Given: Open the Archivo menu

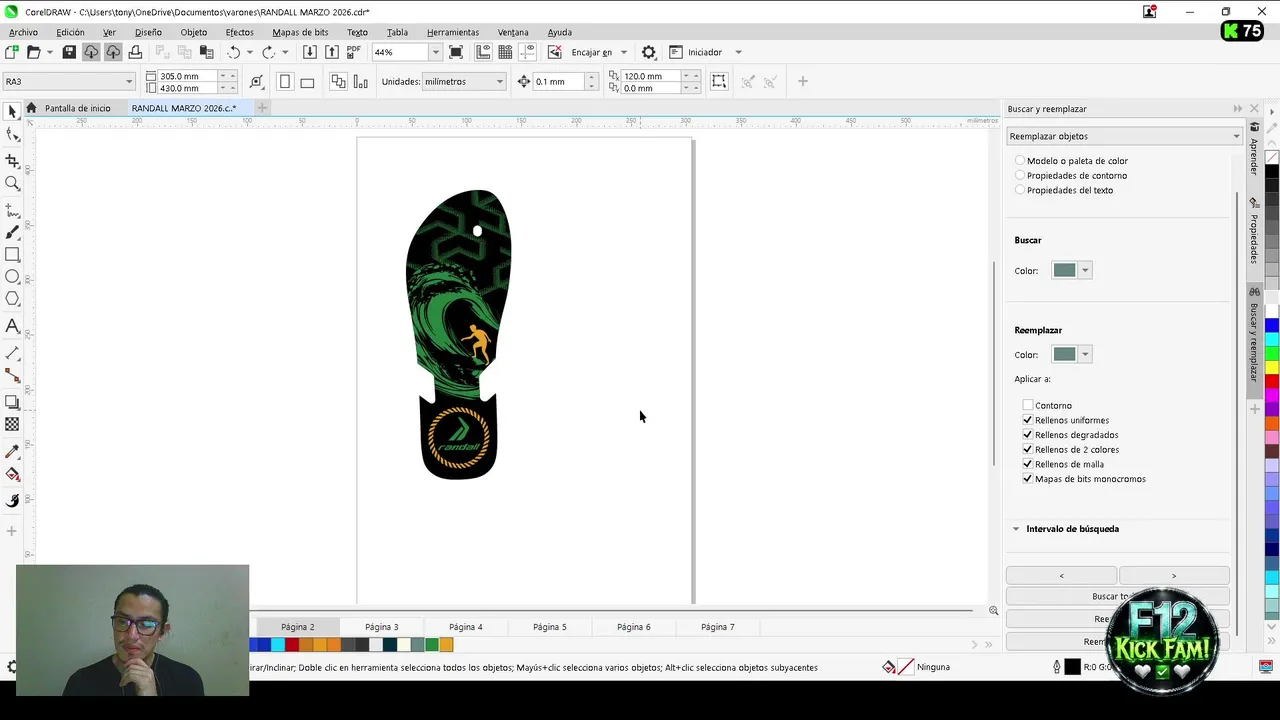Looking at the screenshot, I should pyautogui.click(x=23, y=32).
